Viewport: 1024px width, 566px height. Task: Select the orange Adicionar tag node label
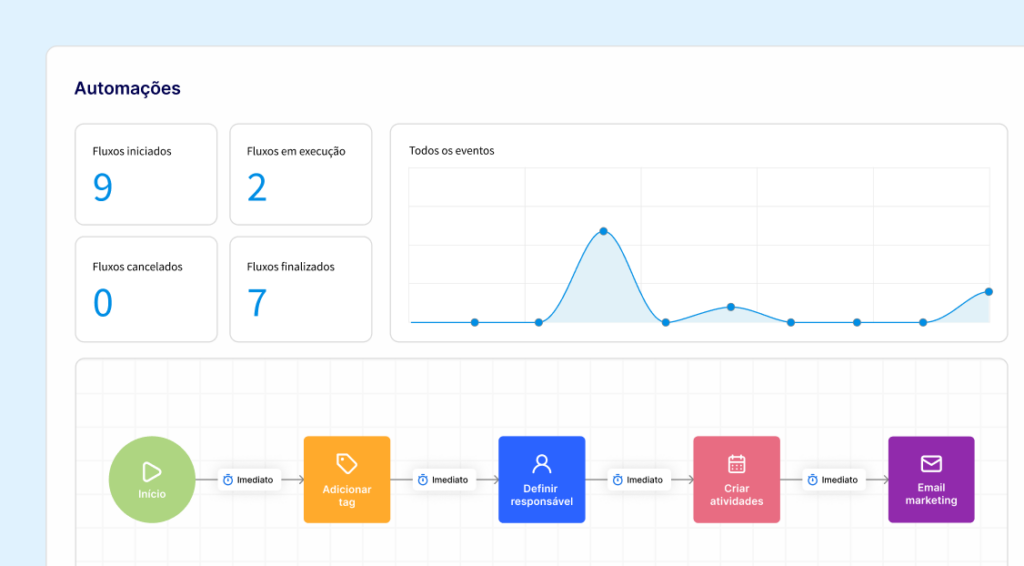click(x=347, y=495)
